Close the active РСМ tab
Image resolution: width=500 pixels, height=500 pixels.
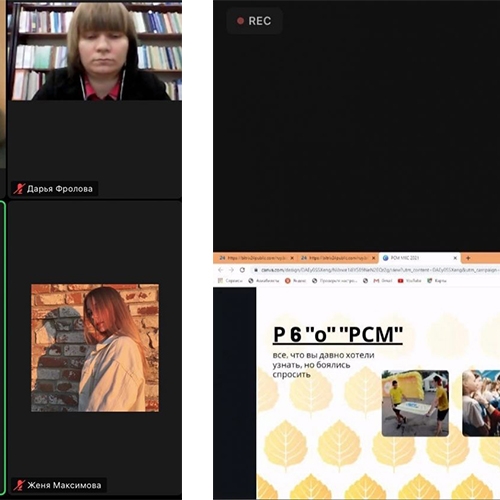(x=455, y=258)
